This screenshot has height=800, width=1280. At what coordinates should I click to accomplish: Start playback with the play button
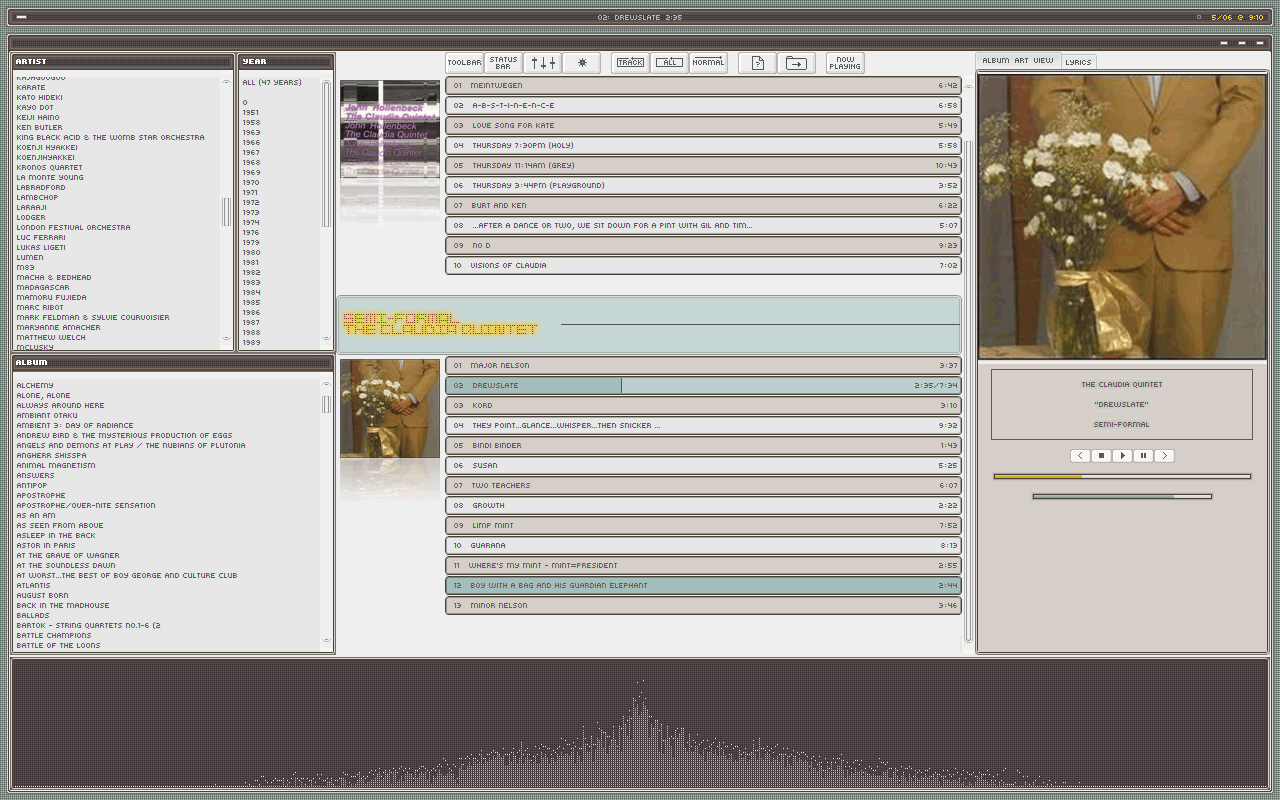tap(1122, 456)
